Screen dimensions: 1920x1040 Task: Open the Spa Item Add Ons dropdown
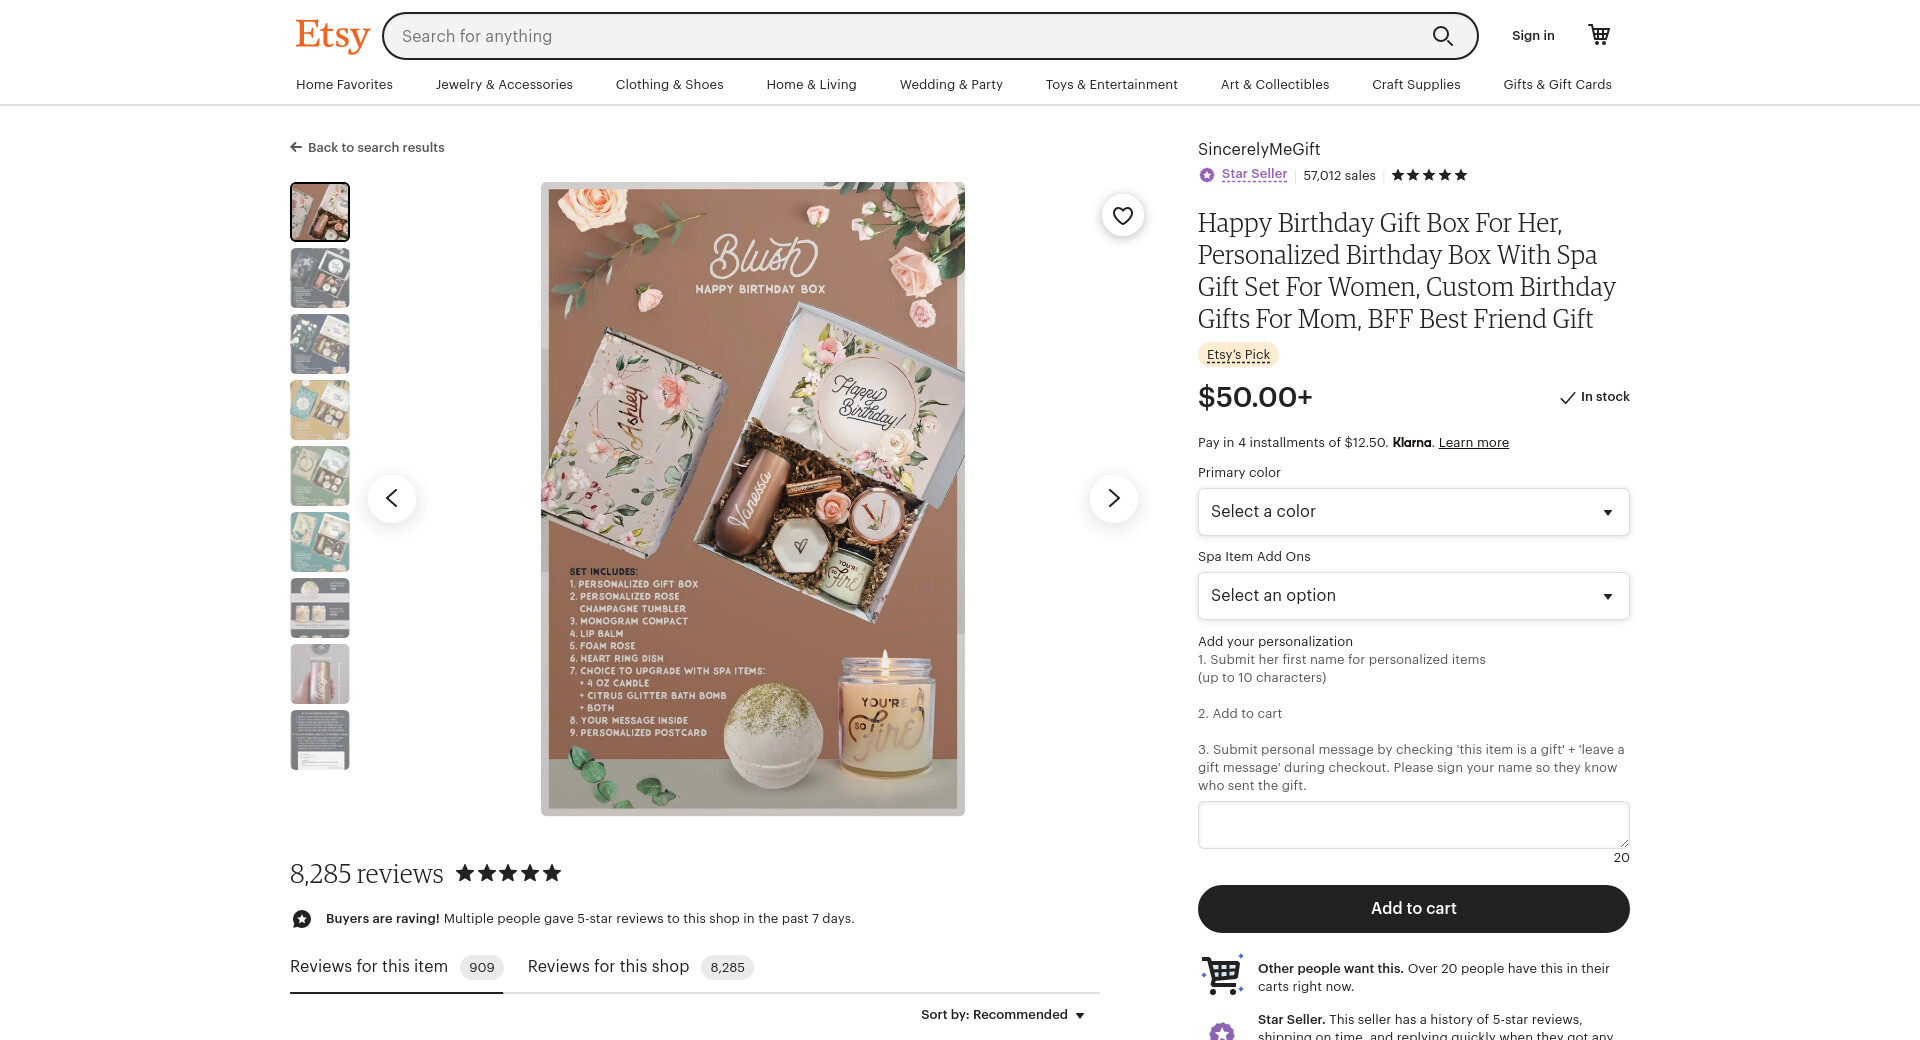[1413, 596]
